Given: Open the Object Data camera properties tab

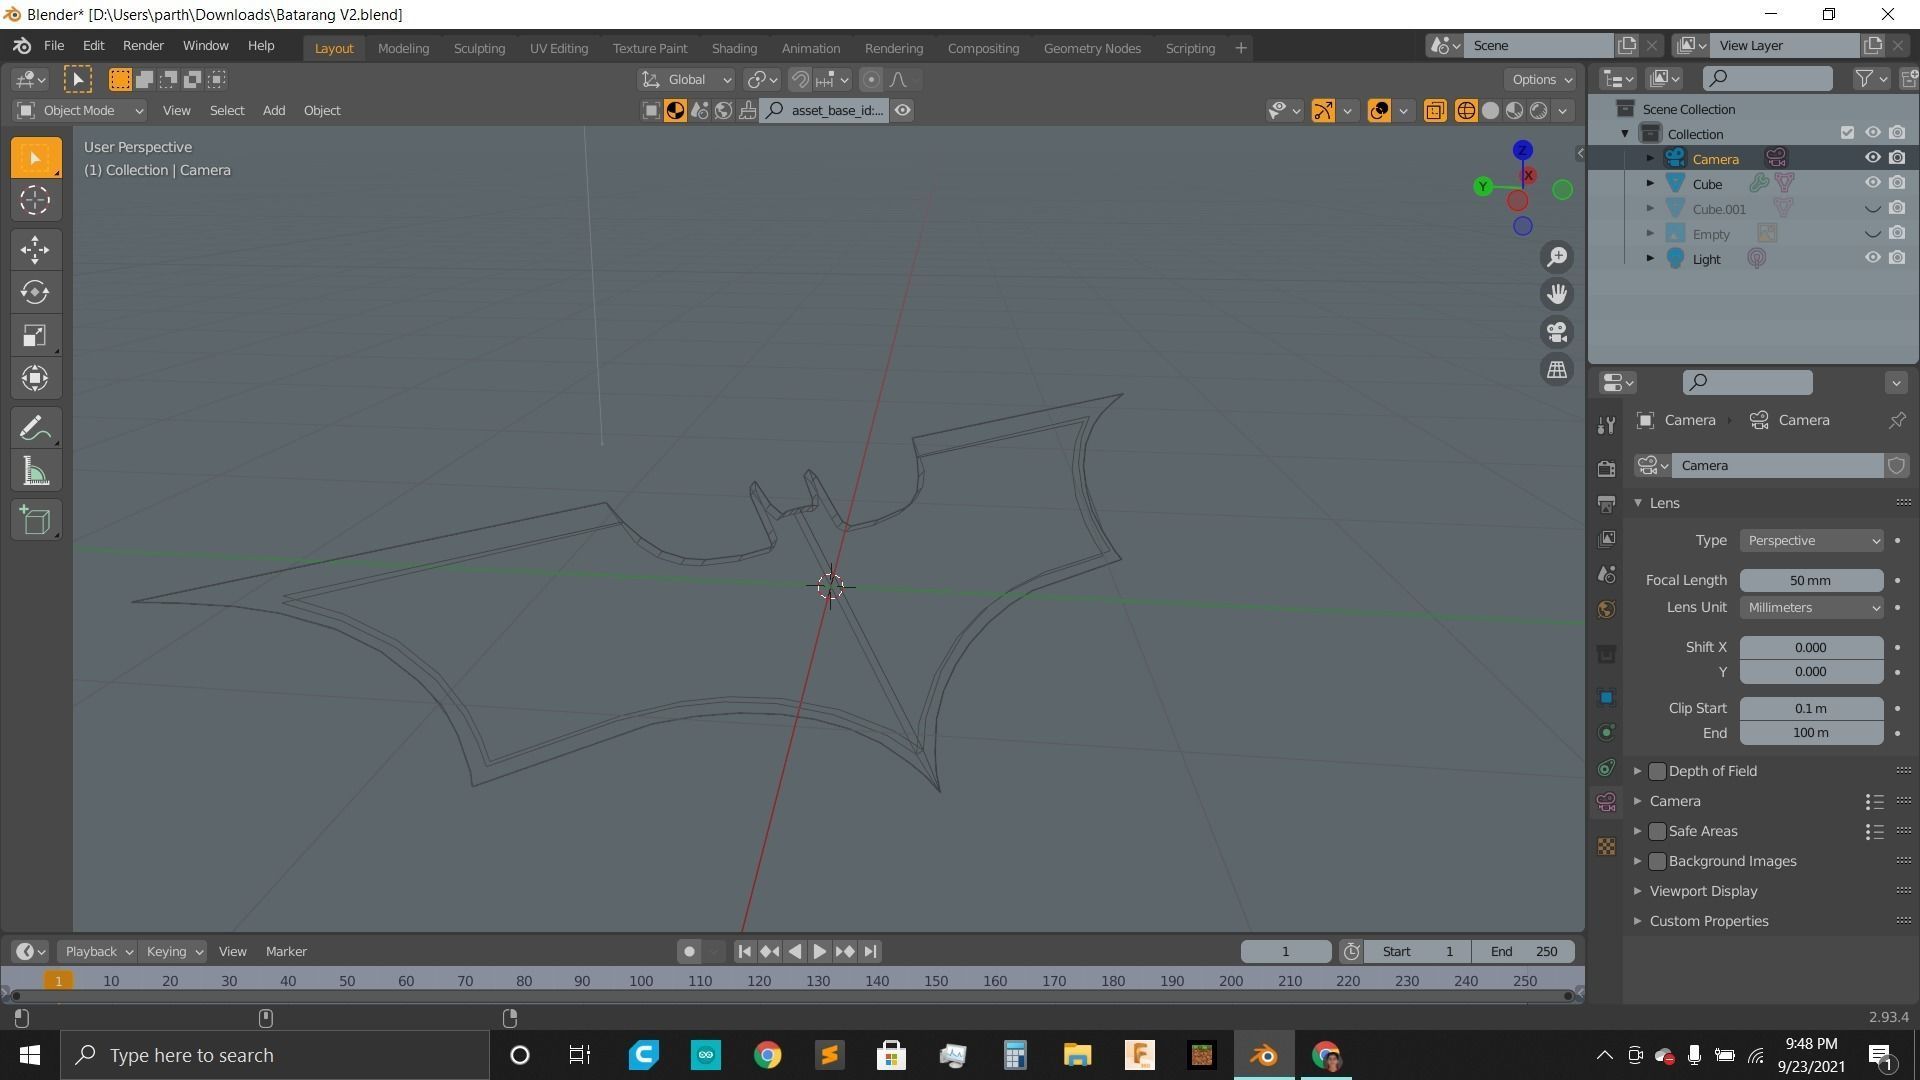Looking at the screenshot, I should click(x=1606, y=802).
